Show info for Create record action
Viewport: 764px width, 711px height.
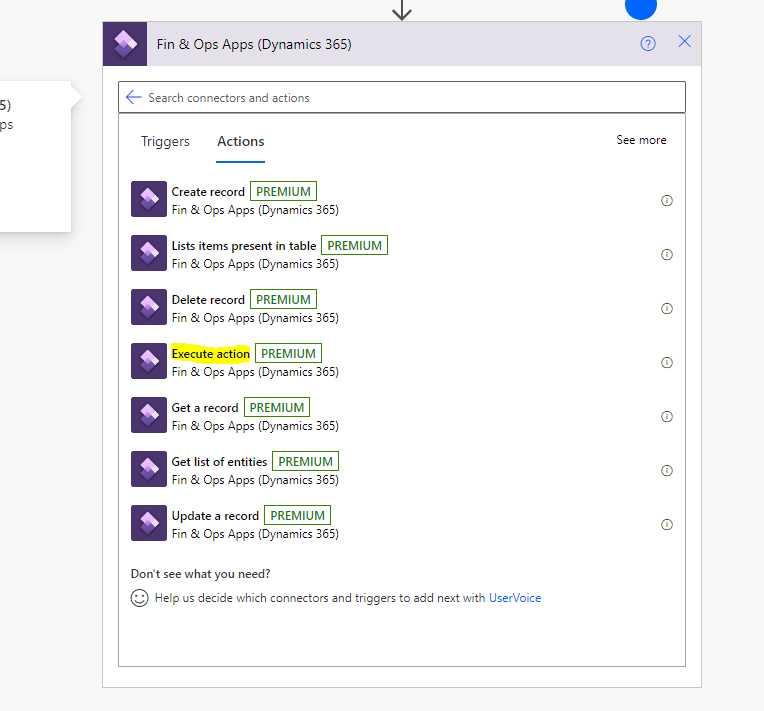[667, 201]
